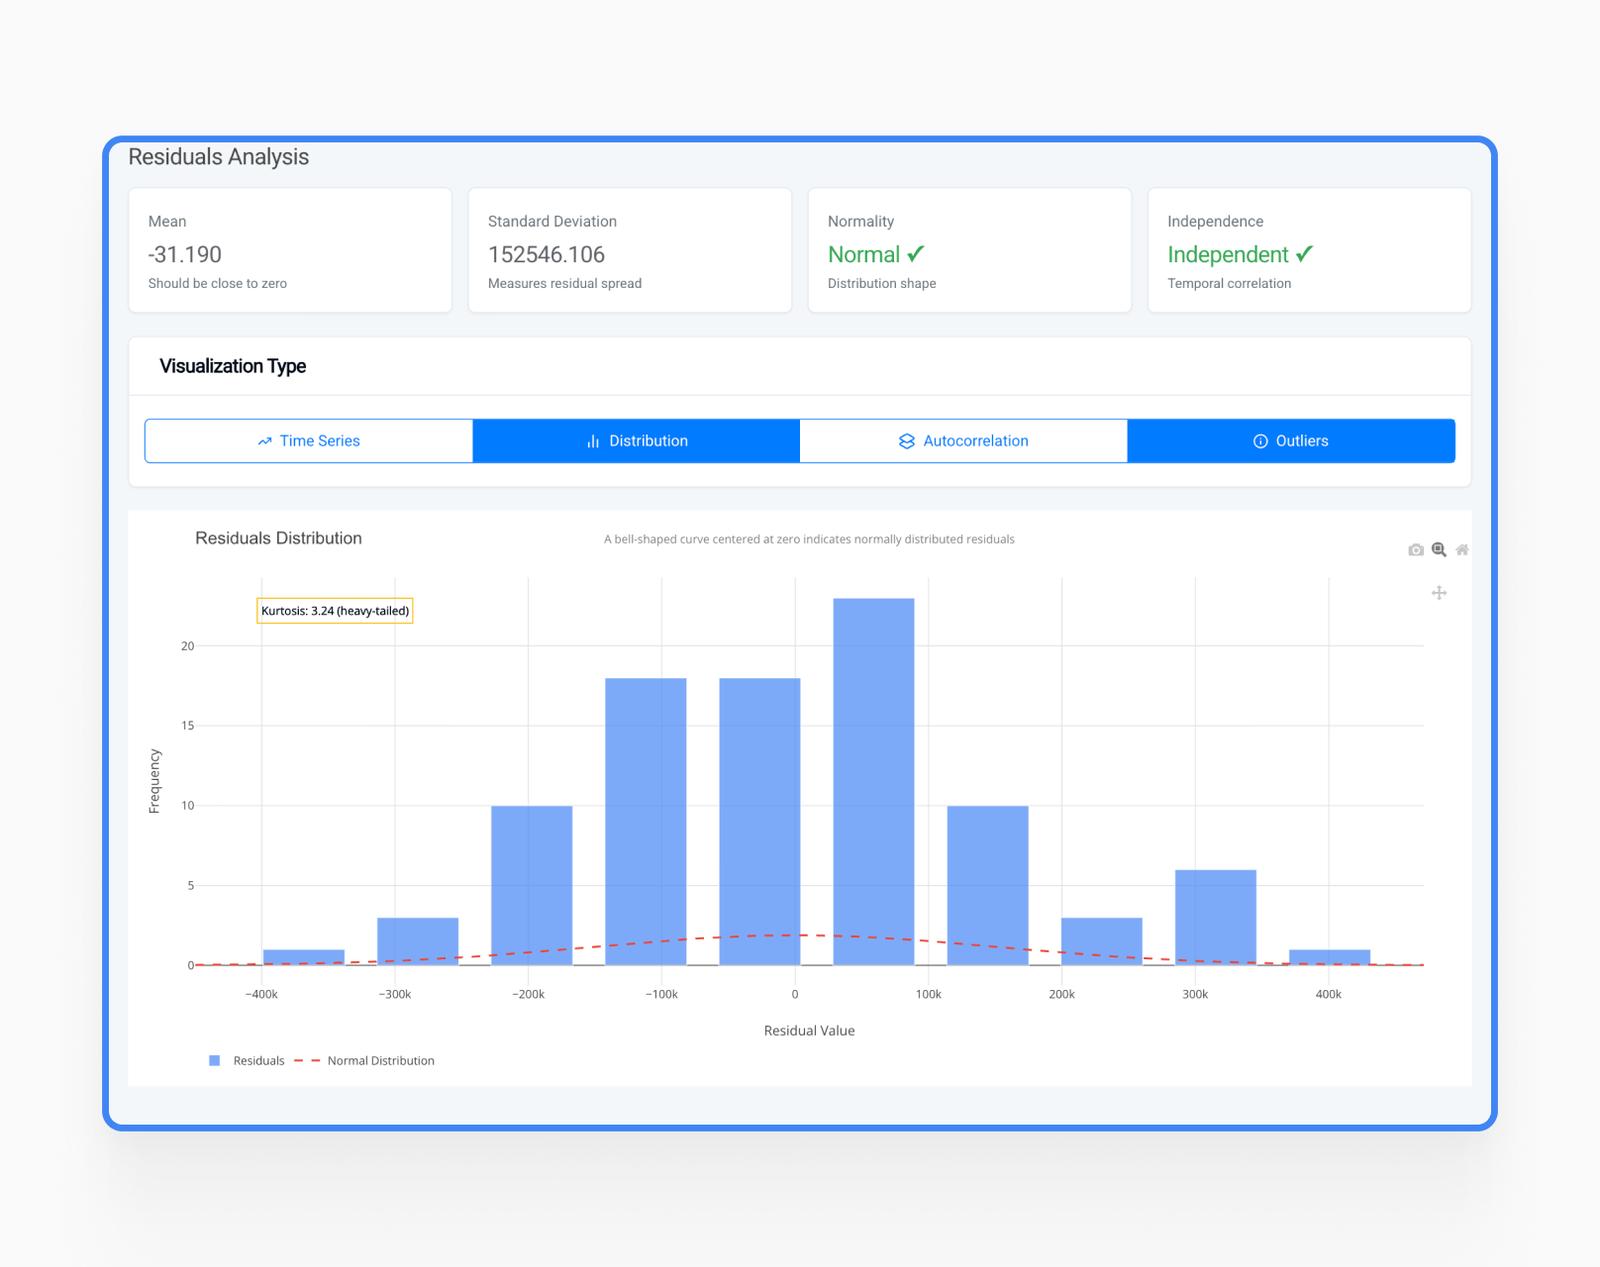Screen dimensions: 1600x1267
Task: Open the Autocorrelation visualization tab
Action: (x=963, y=441)
